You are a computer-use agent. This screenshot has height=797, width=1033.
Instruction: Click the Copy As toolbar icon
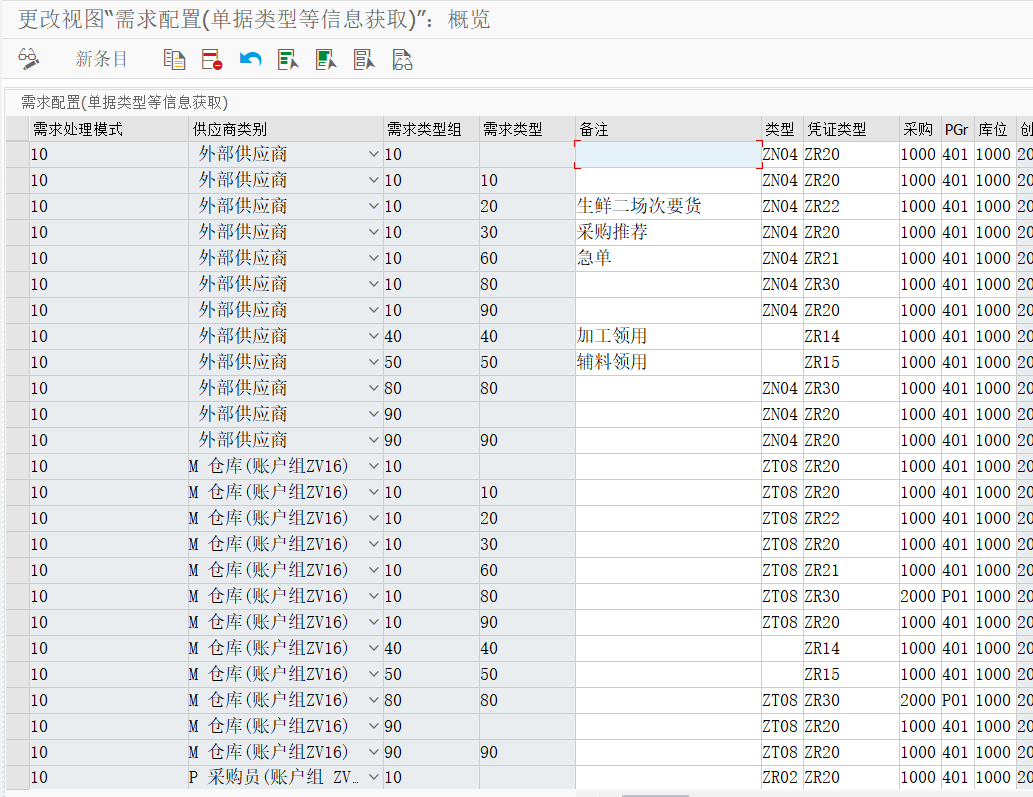(174, 59)
